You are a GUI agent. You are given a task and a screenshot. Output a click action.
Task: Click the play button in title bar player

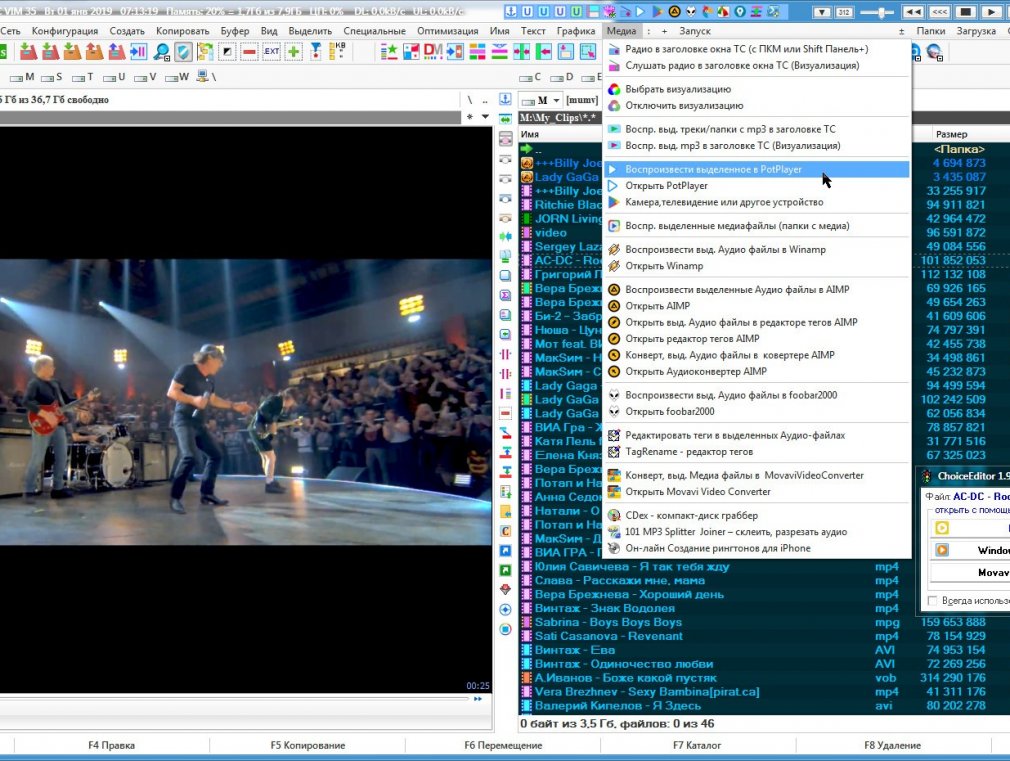(991, 12)
